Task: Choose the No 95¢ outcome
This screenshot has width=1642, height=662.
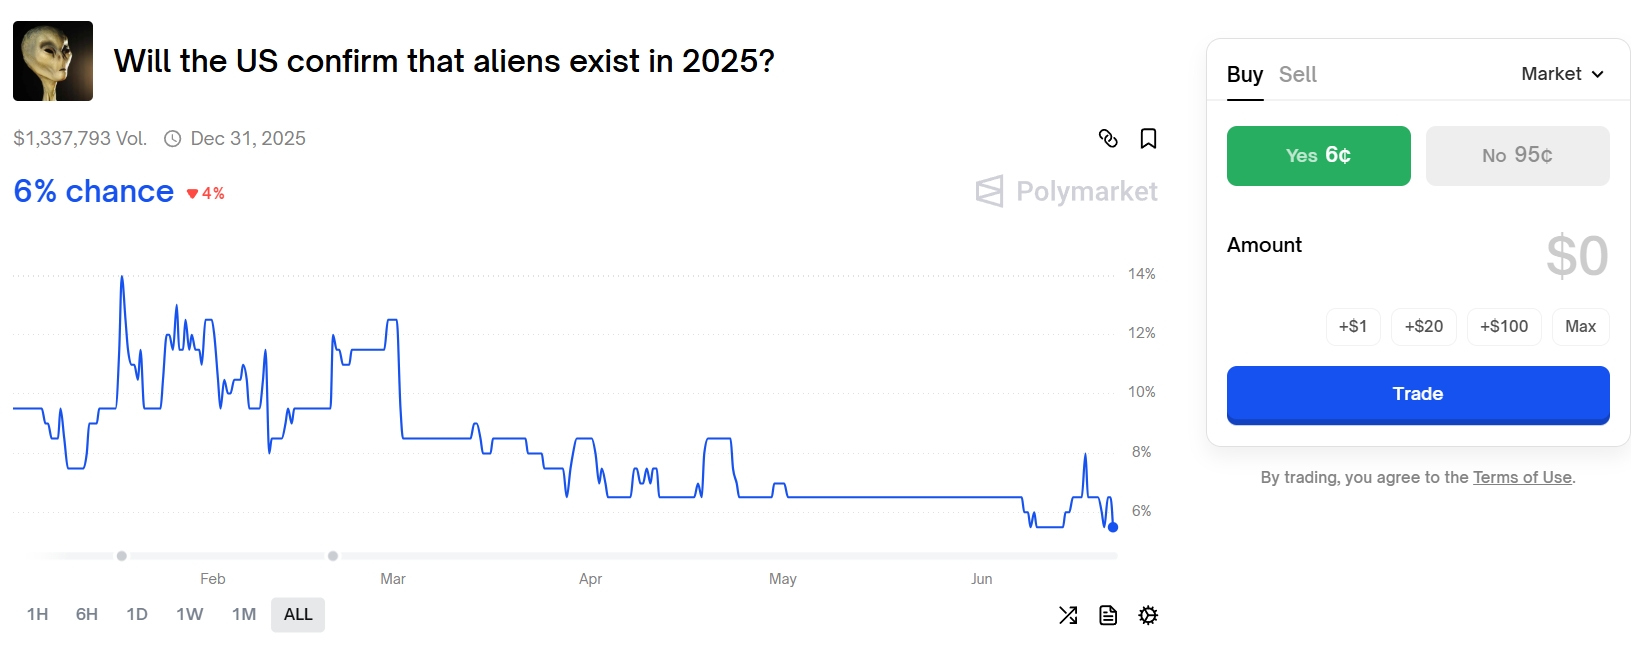Action: point(1517,156)
